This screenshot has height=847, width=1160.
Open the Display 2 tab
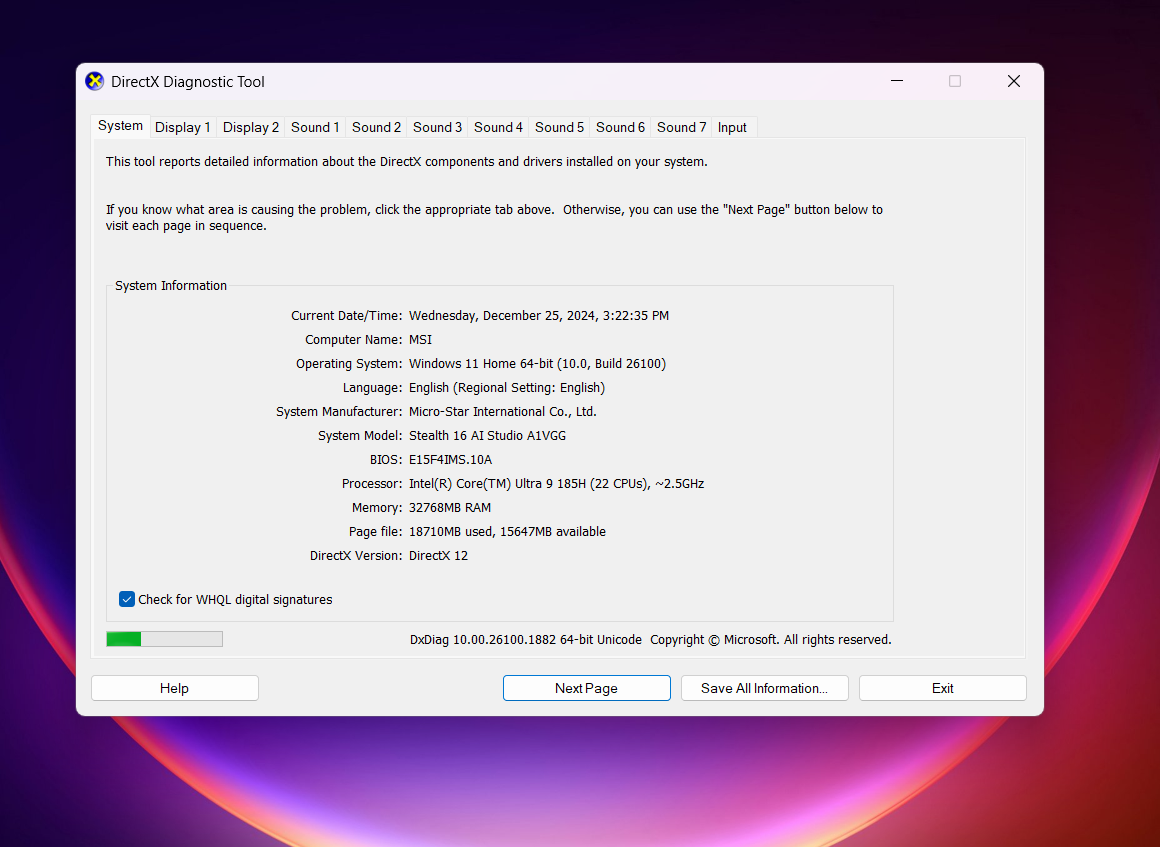(x=251, y=127)
